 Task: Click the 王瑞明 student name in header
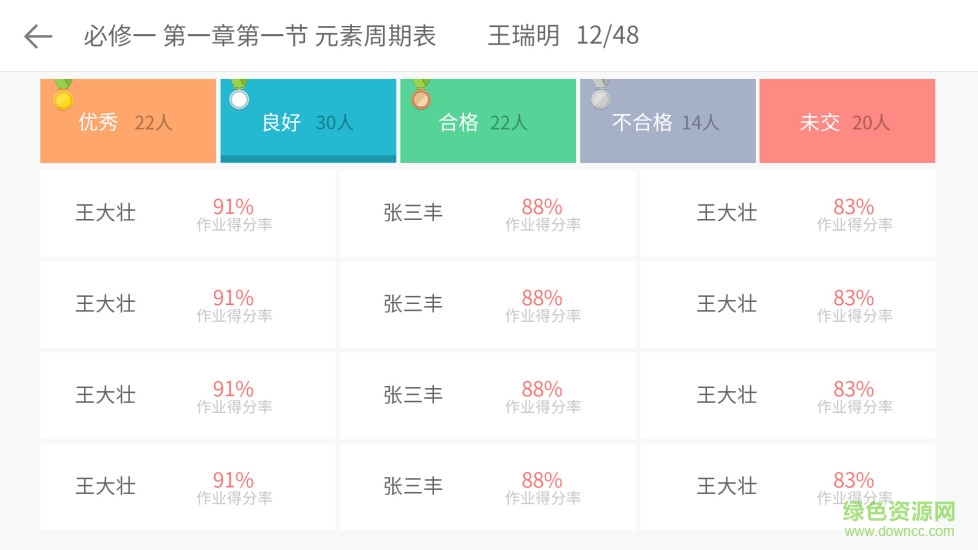click(523, 37)
